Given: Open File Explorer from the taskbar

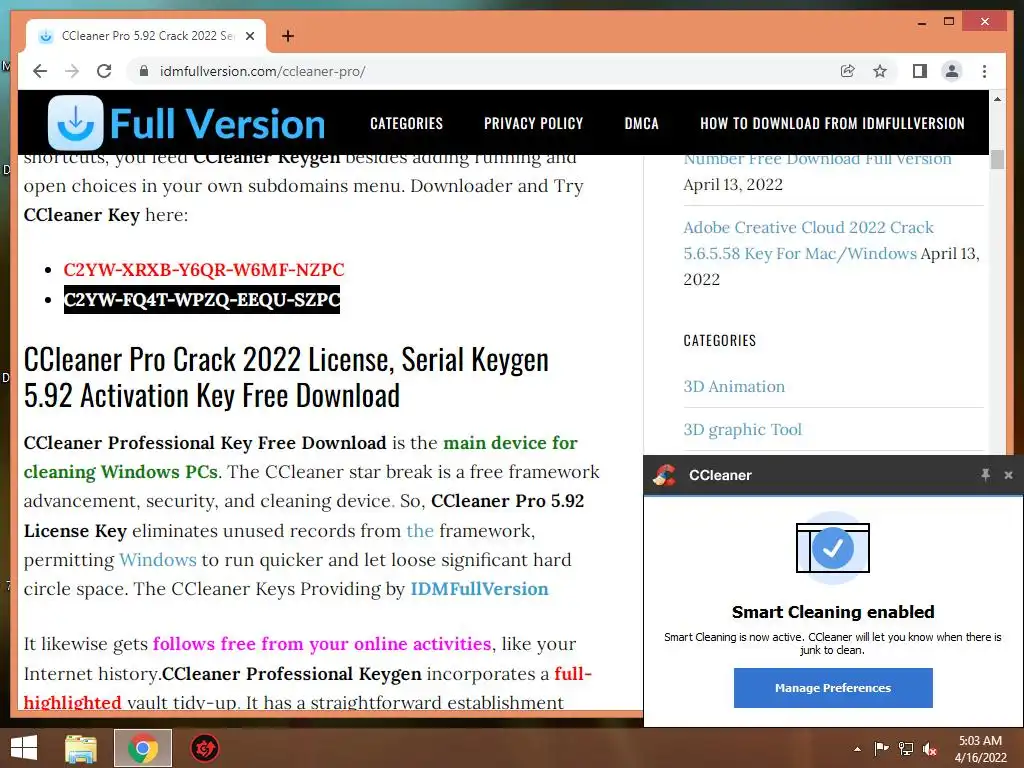Looking at the screenshot, I should (x=81, y=748).
